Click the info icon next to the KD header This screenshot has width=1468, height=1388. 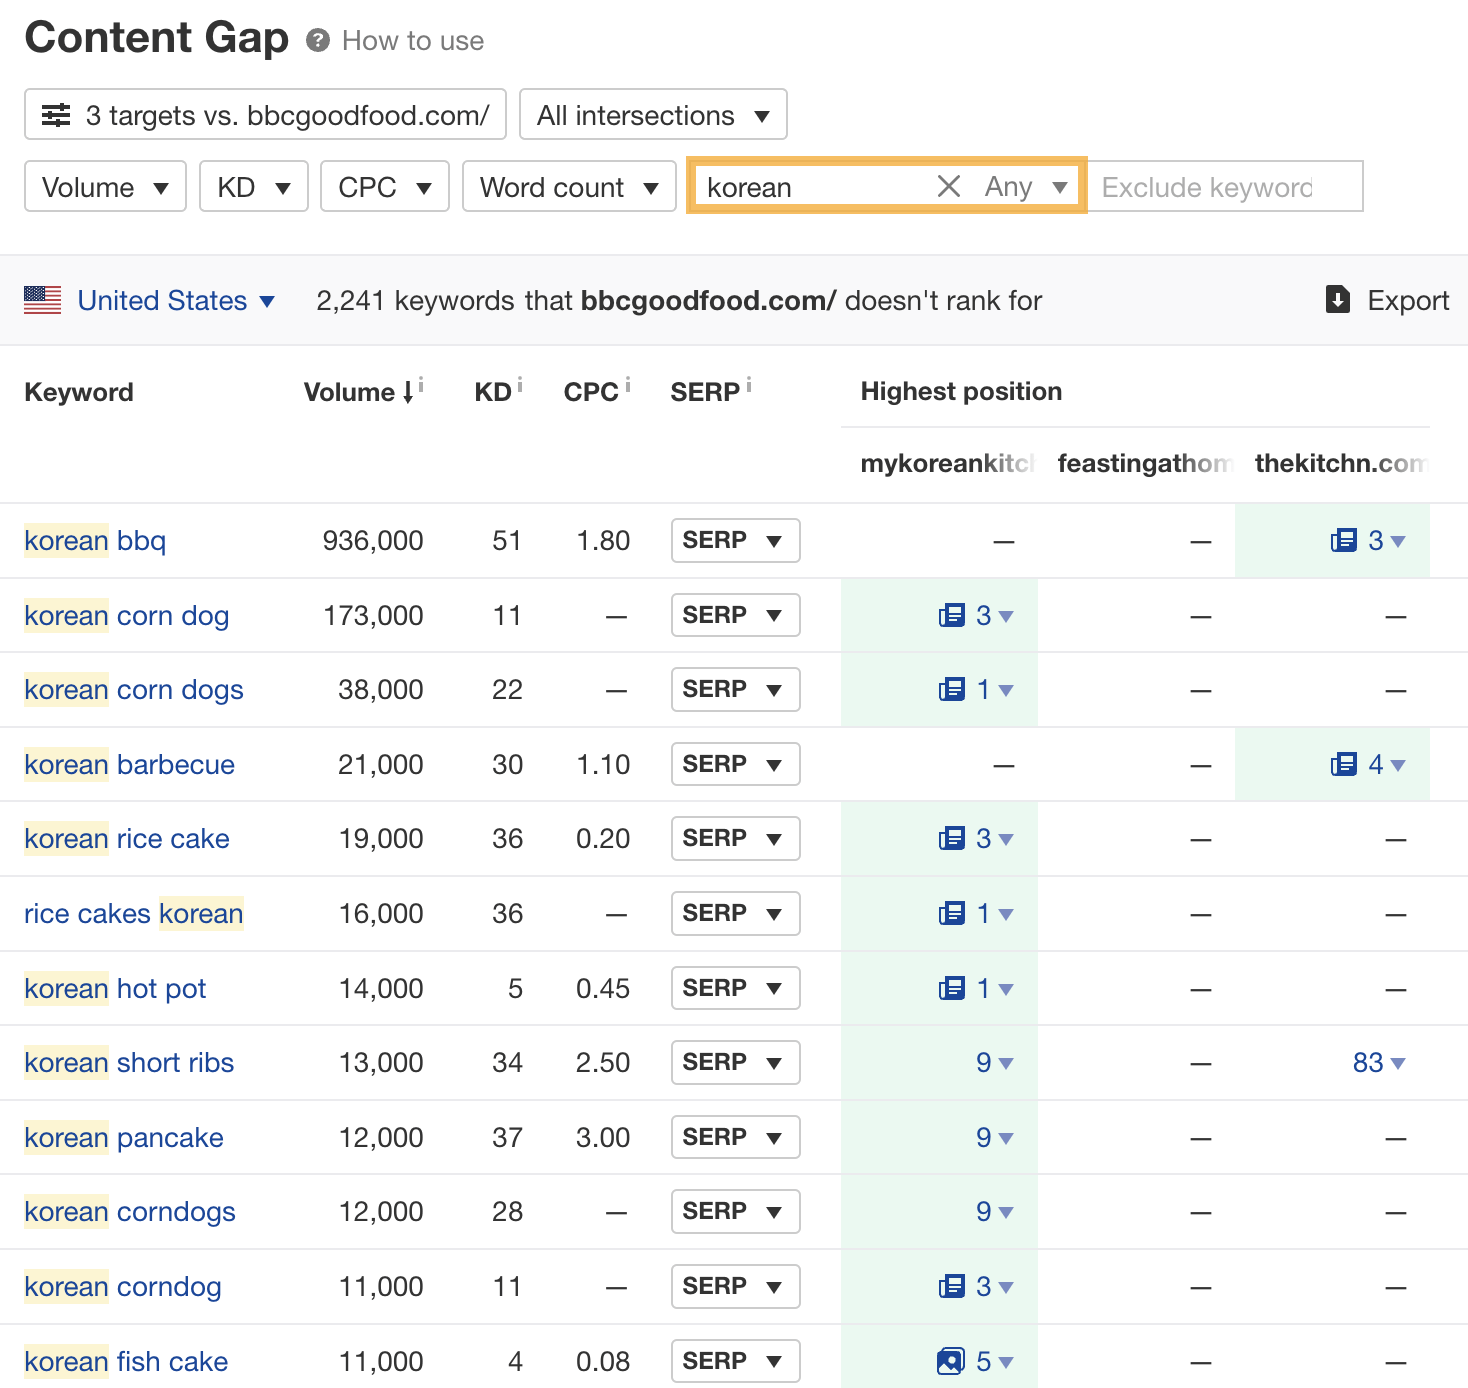tap(521, 382)
